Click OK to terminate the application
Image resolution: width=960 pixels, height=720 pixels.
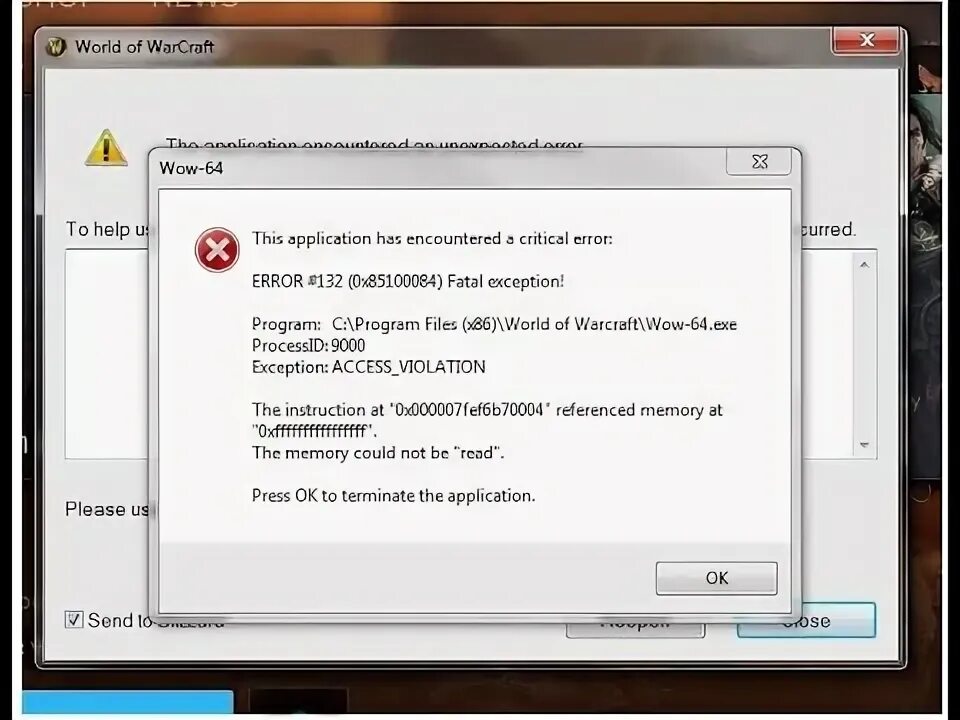[x=716, y=578]
